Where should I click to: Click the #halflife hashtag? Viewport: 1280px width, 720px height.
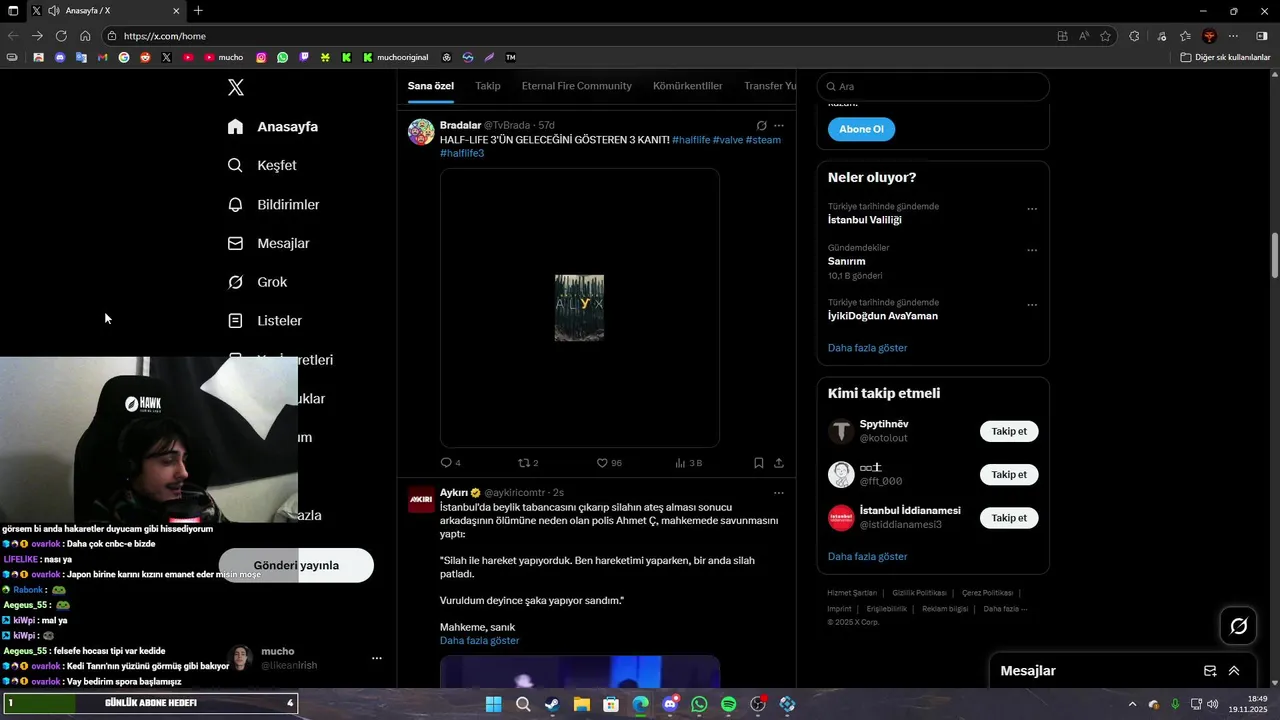pos(691,140)
